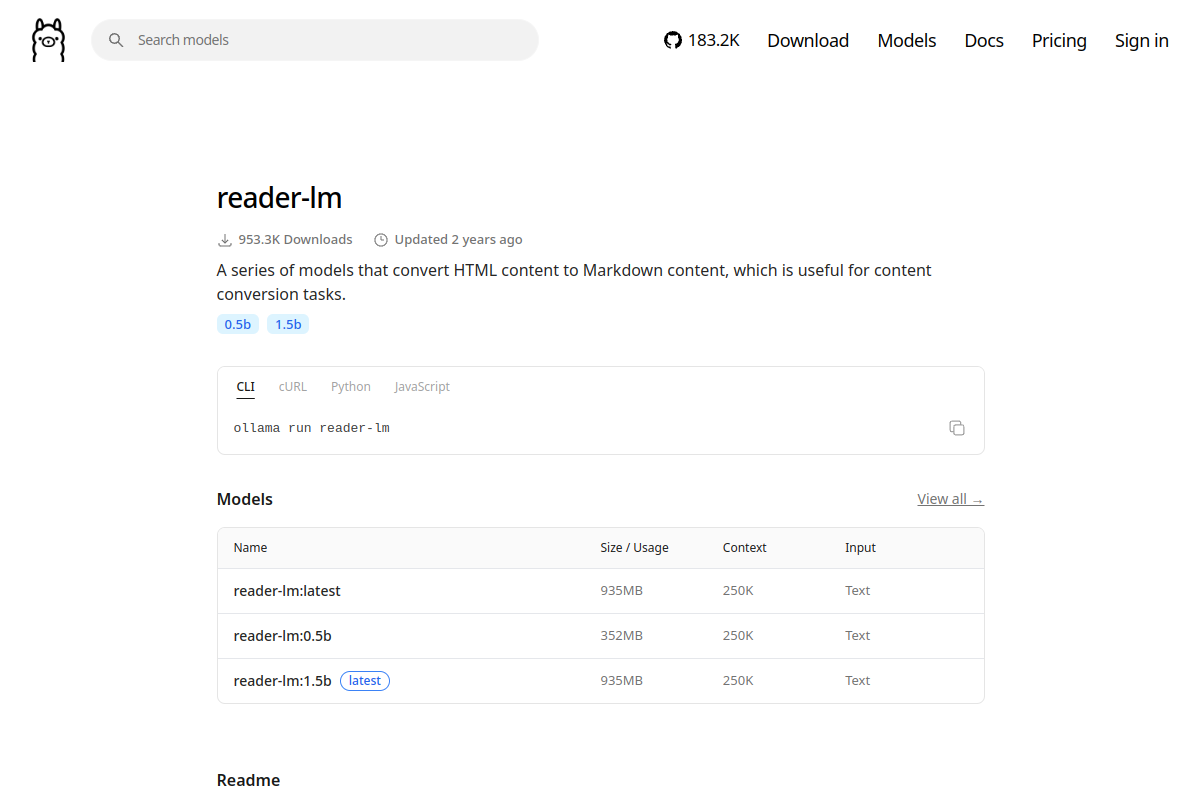This screenshot has height=800, width=1200.
Task: Click the ollama run reader-lm command text
Action: click(x=311, y=428)
